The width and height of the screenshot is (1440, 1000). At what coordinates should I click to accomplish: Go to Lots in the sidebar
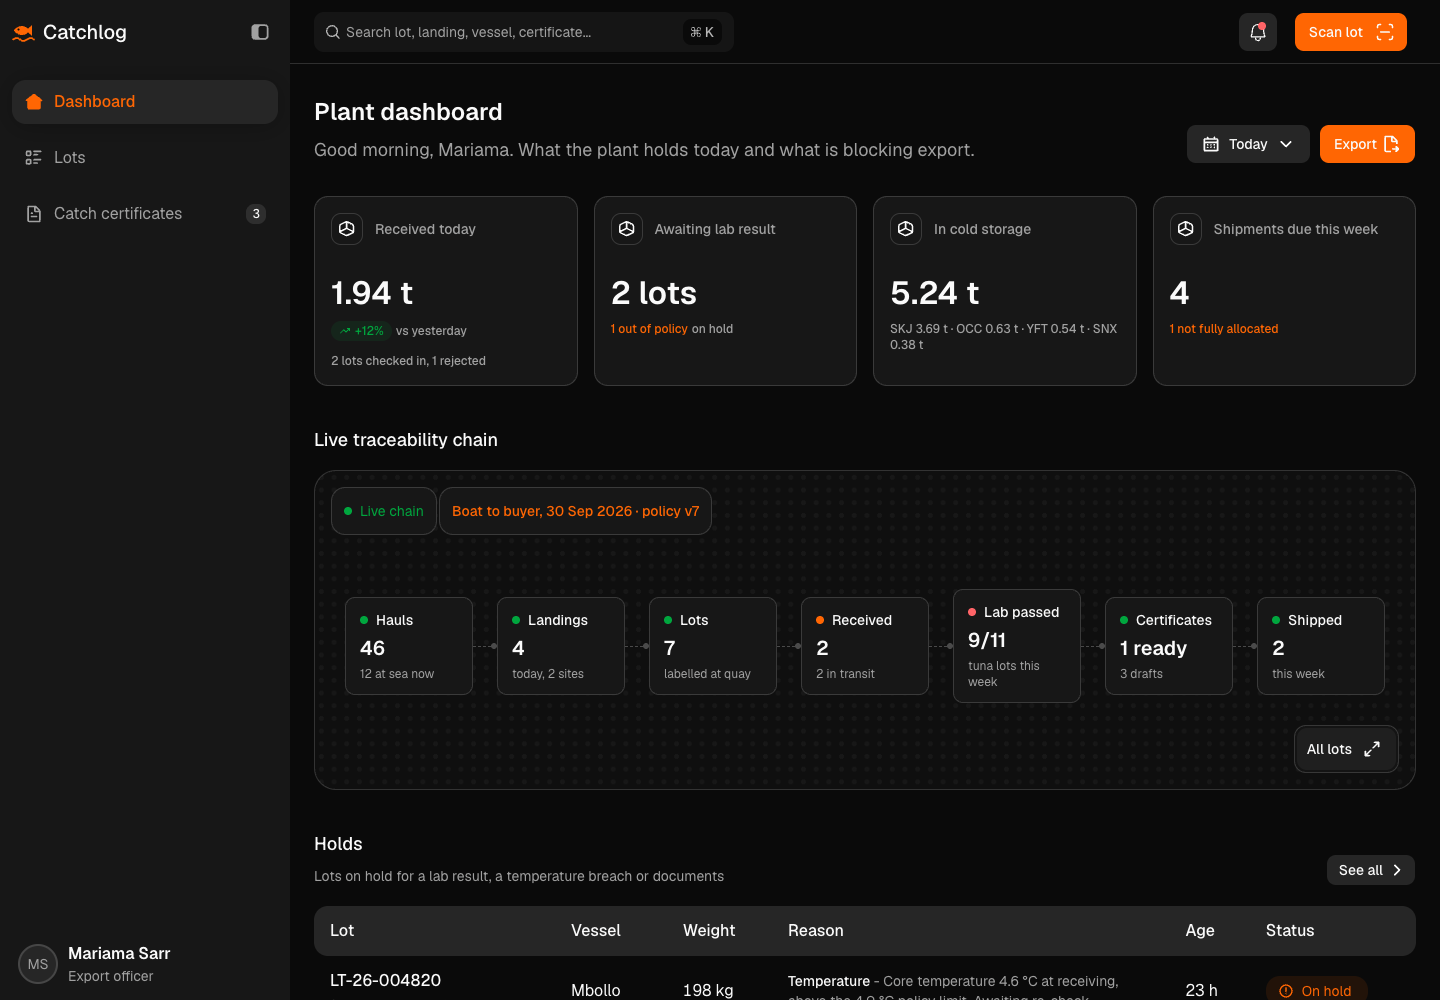(x=145, y=158)
